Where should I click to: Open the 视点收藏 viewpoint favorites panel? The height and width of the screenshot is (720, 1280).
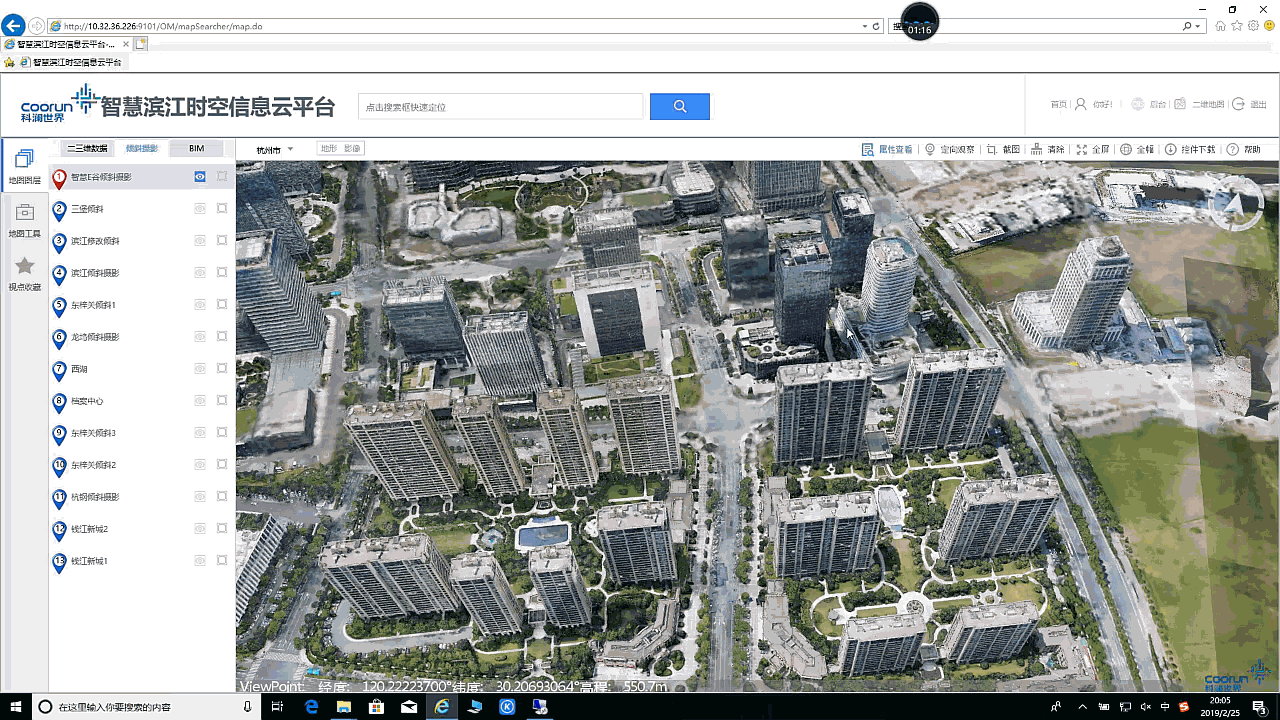point(25,273)
